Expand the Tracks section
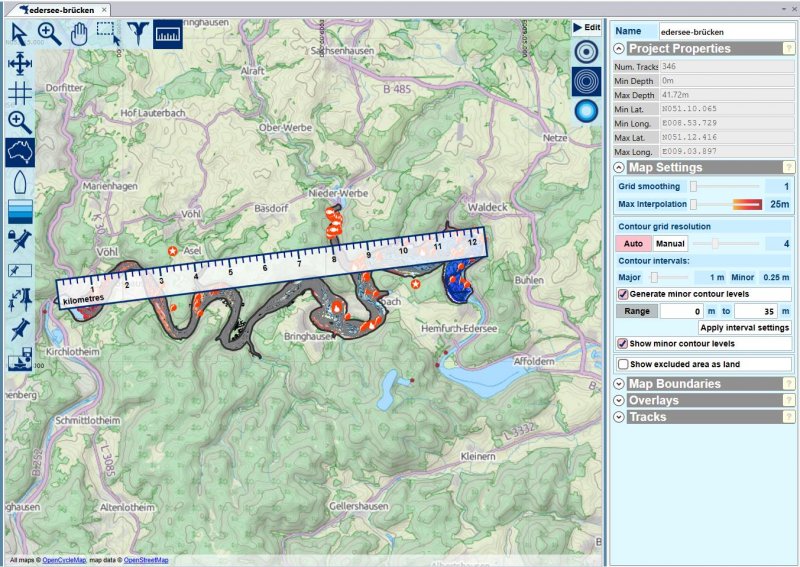Image resolution: width=800 pixels, height=567 pixels. (619, 417)
